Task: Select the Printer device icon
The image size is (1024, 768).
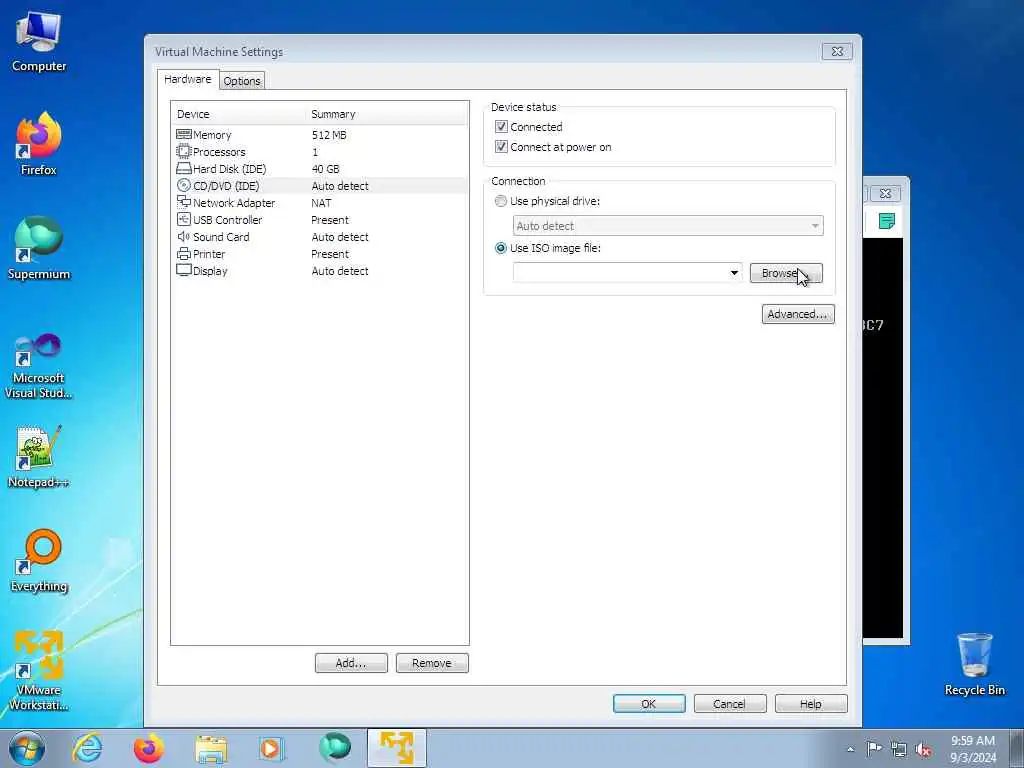Action: tap(184, 253)
